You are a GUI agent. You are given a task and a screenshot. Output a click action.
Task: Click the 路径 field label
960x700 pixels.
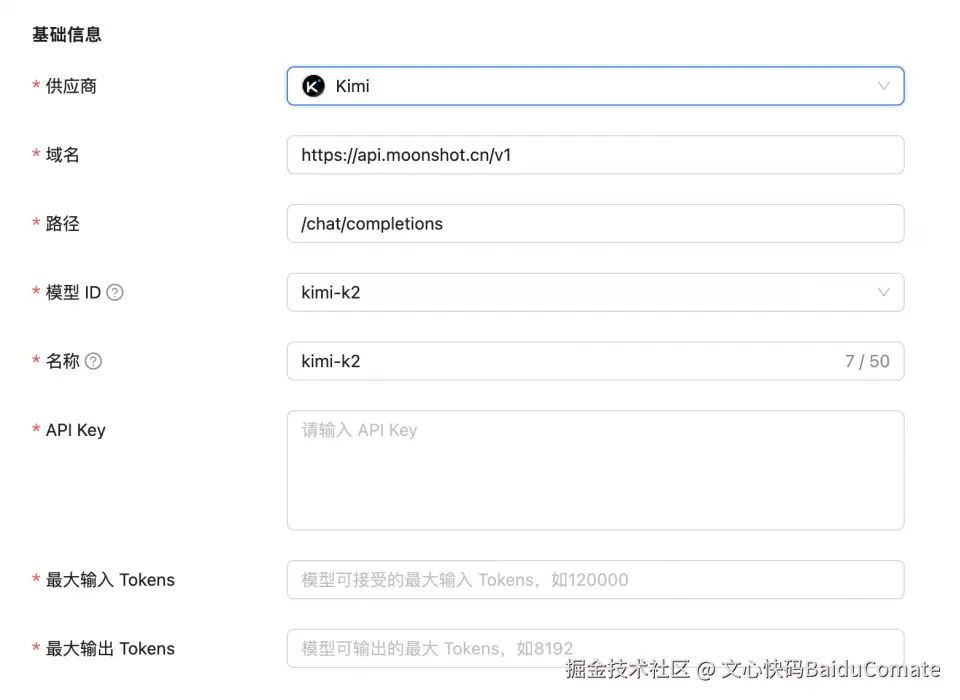pyautogui.click(x=62, y=224)
